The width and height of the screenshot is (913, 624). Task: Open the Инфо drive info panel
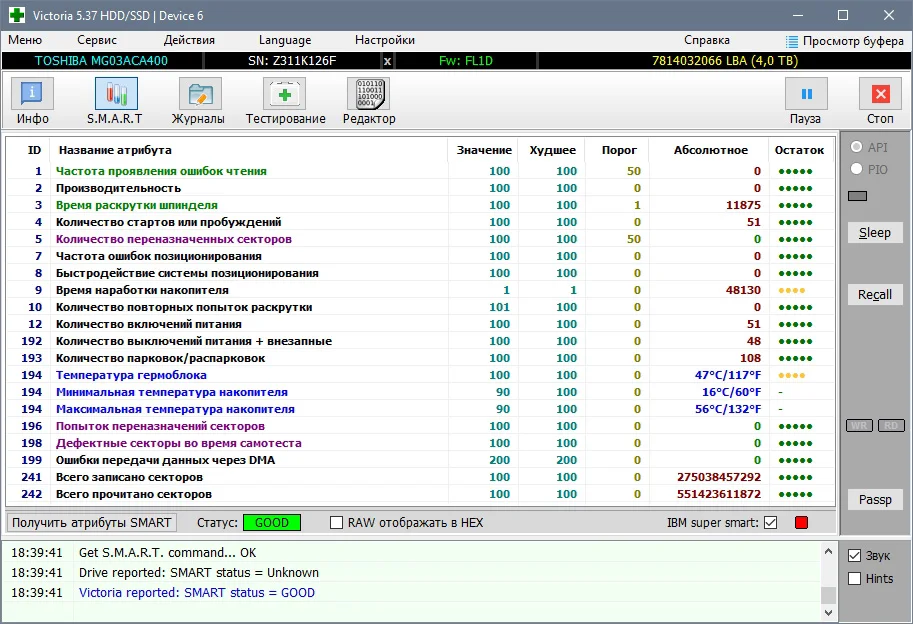point(33,95)
